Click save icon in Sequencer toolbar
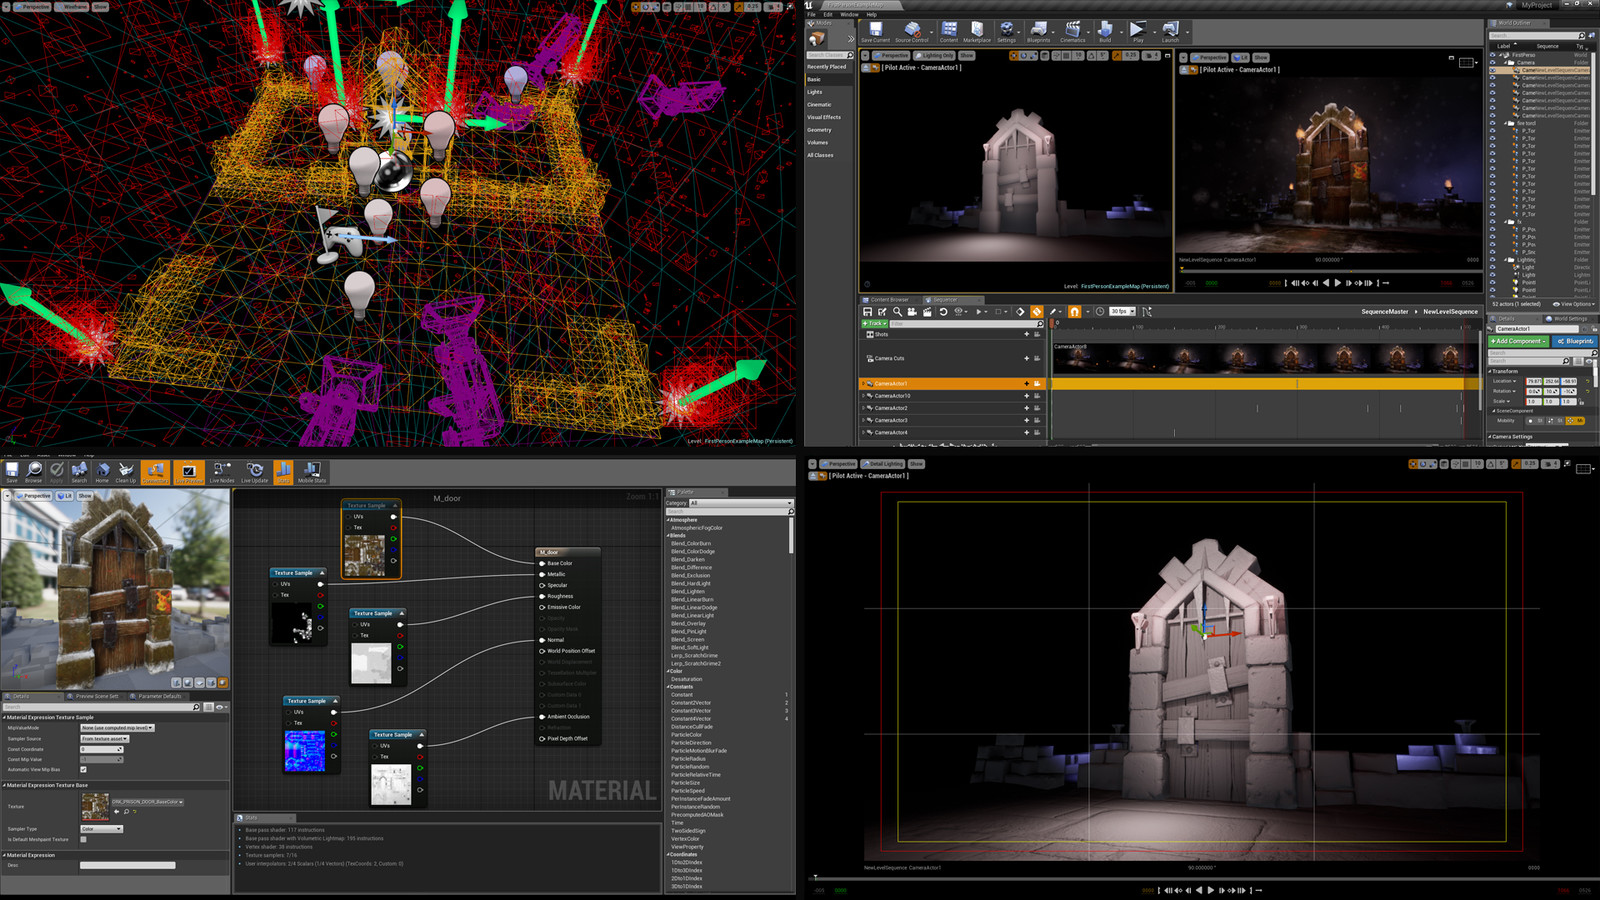The image size is (1600, 900). coord(868,312)
